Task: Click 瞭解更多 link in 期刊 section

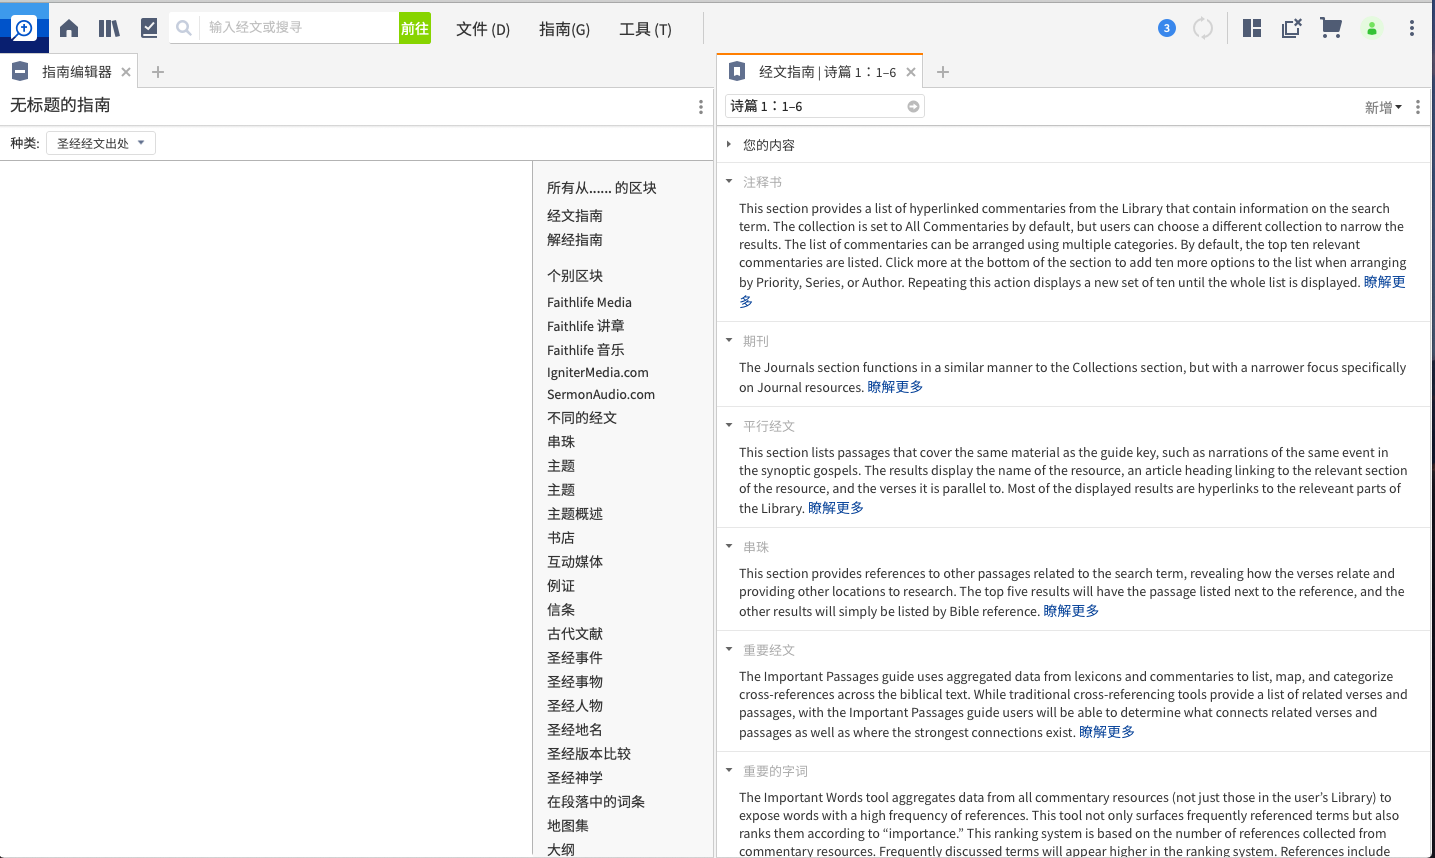Action: point(895,387)
